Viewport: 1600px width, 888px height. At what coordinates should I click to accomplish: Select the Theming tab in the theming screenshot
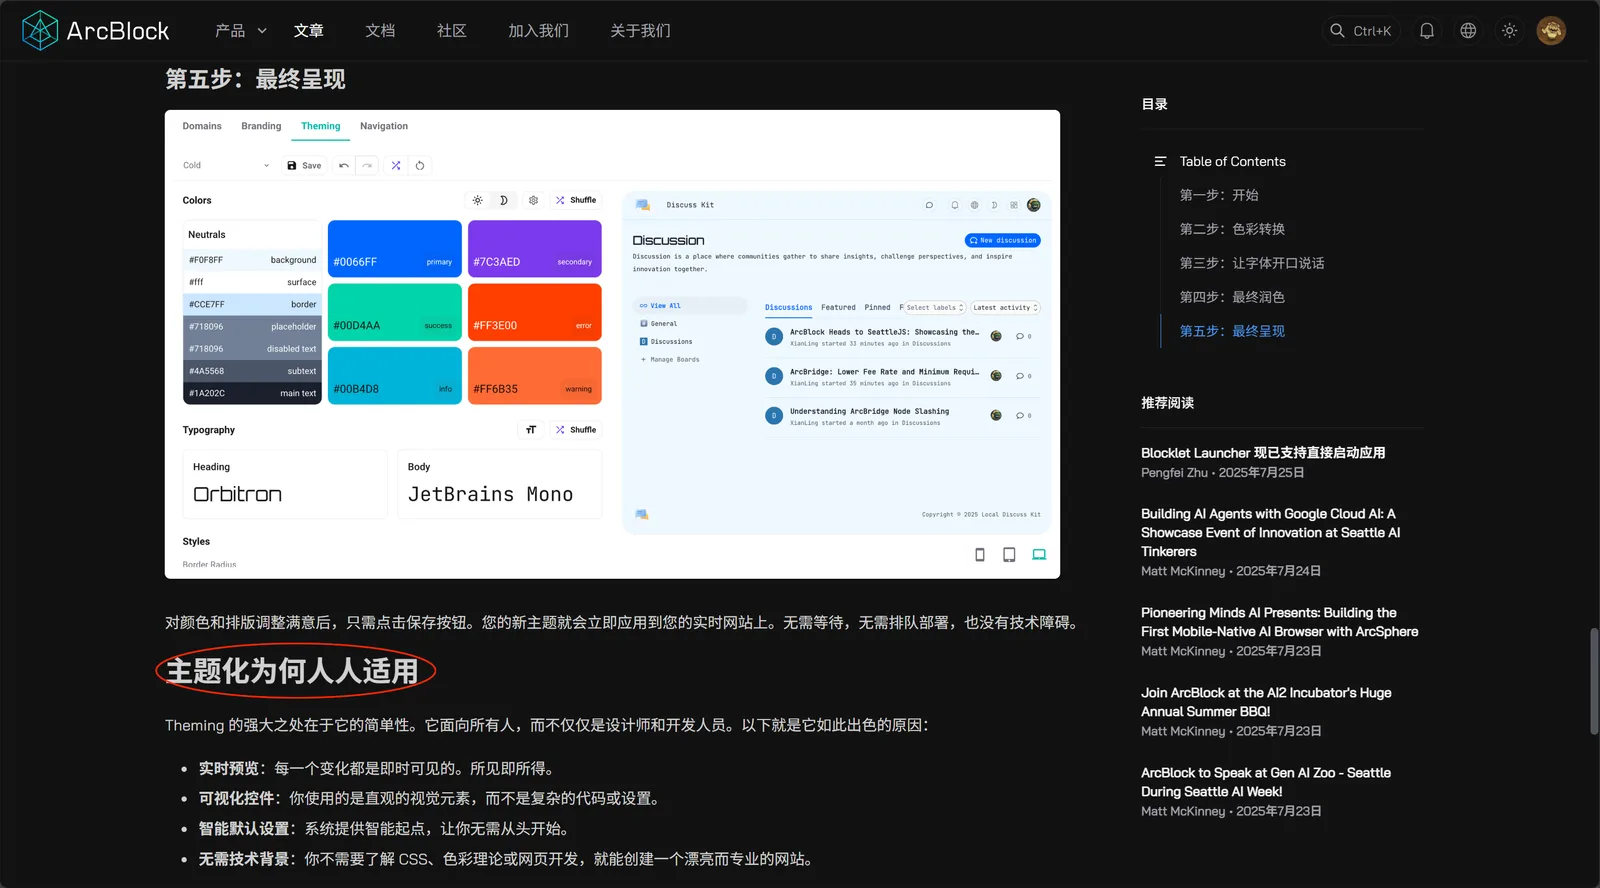(321, 126)
